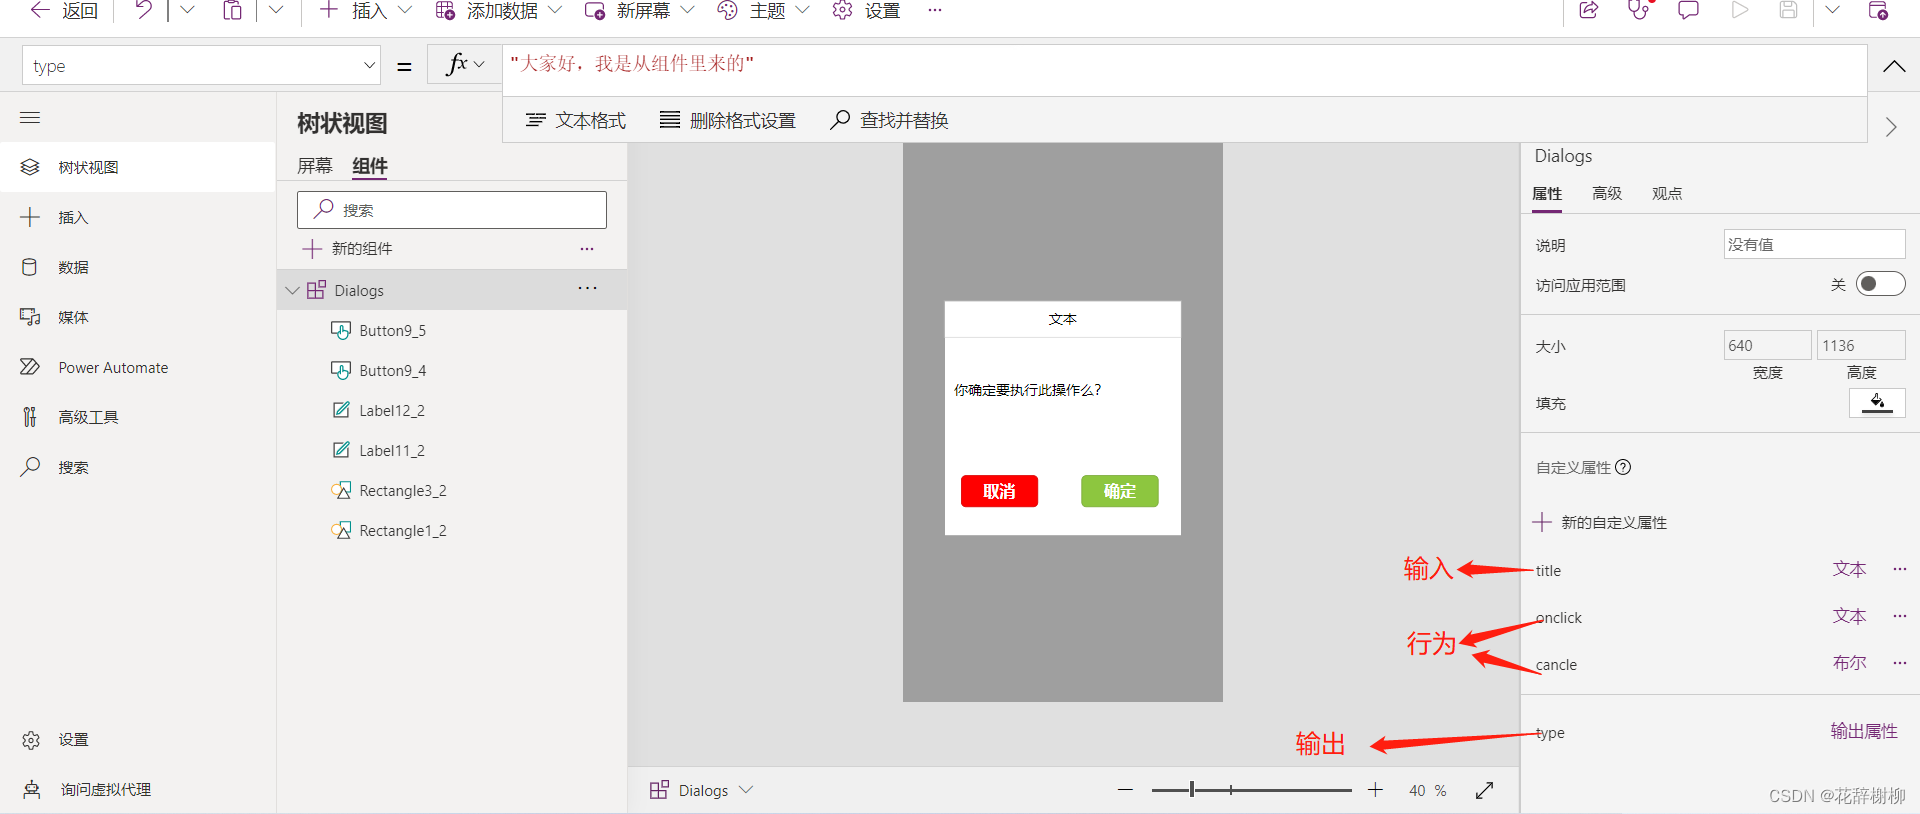The image size is (1920, 814).
Task: Expand the paste options dropdown
Action: pos(276,10)
